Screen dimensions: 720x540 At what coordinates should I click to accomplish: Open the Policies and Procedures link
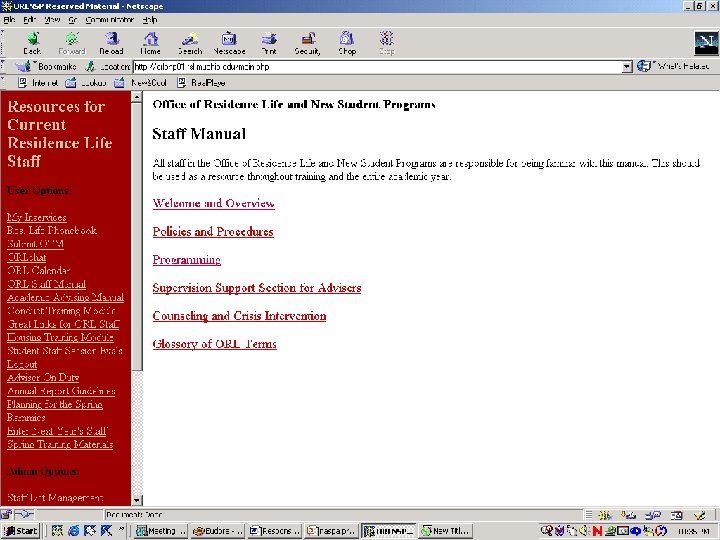click(213, 231)
